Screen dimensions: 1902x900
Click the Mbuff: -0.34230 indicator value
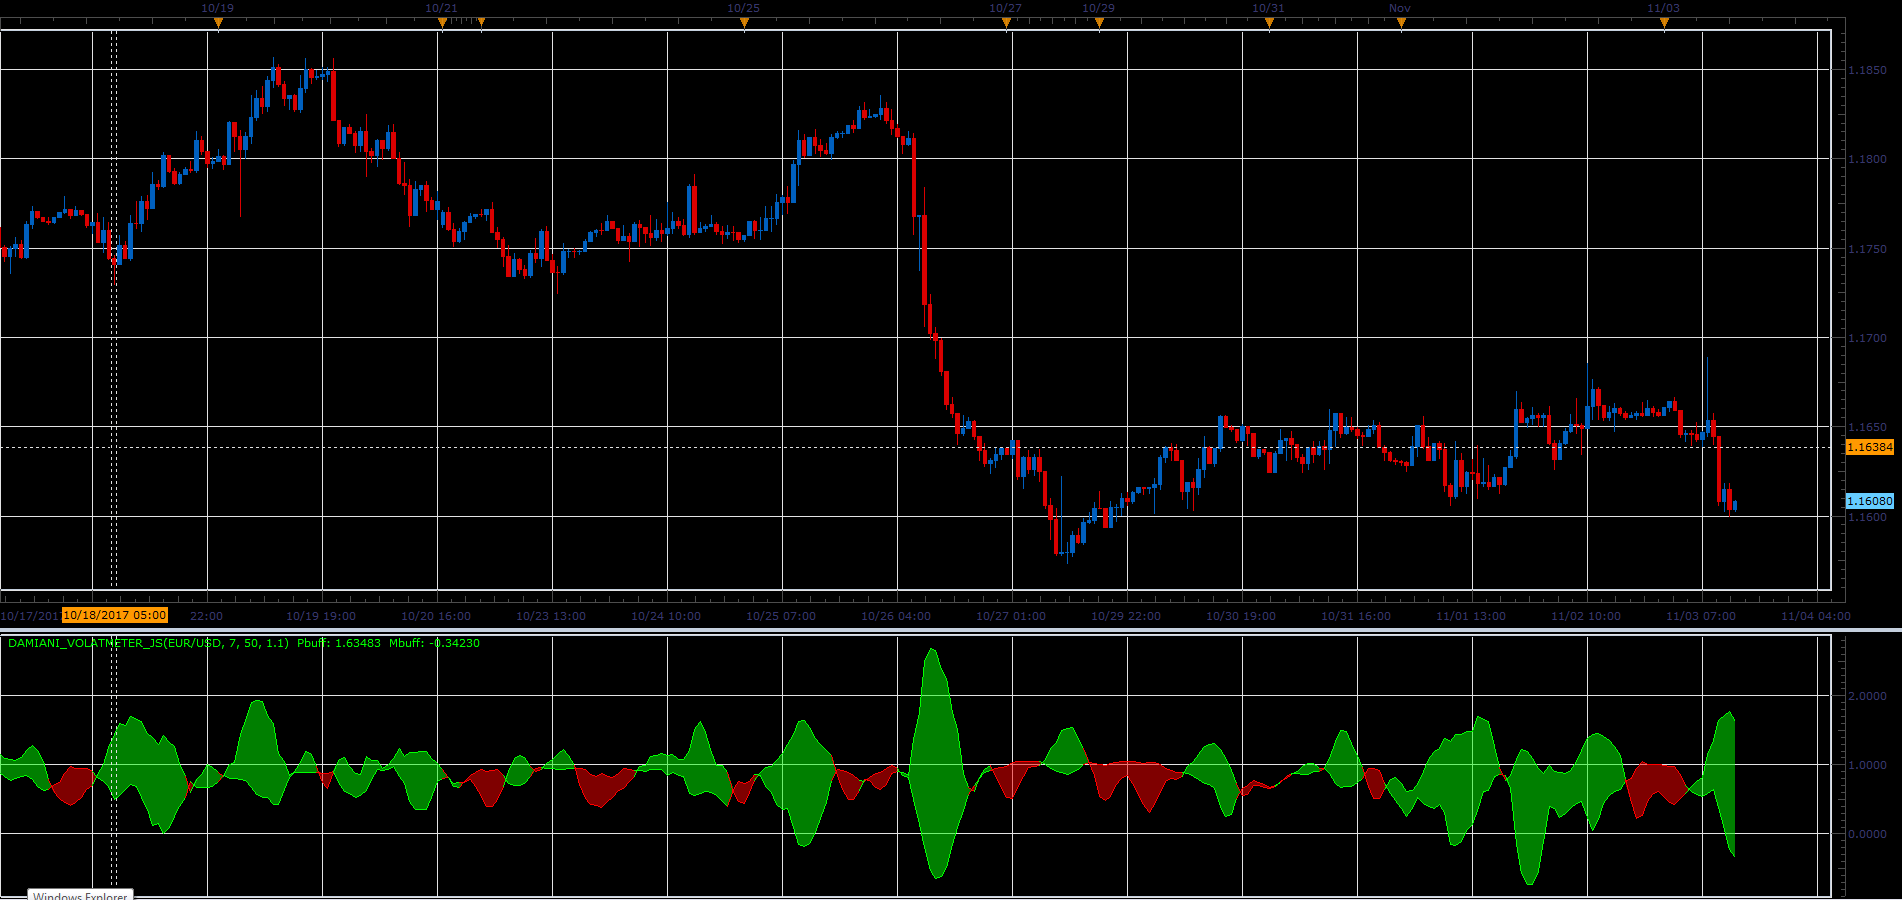pyautogui.click(x=434, y=643)
